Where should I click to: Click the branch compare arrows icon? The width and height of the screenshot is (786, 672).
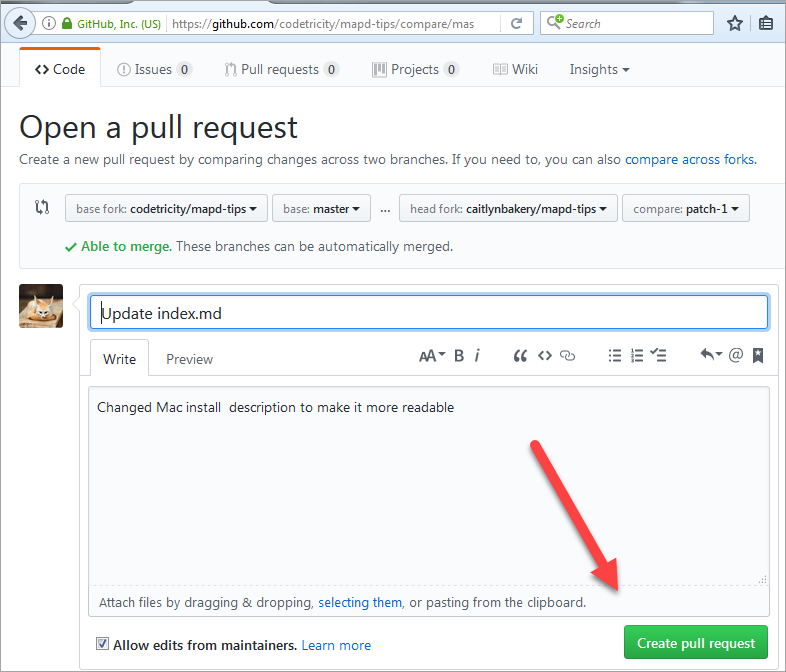coord(42,207)
